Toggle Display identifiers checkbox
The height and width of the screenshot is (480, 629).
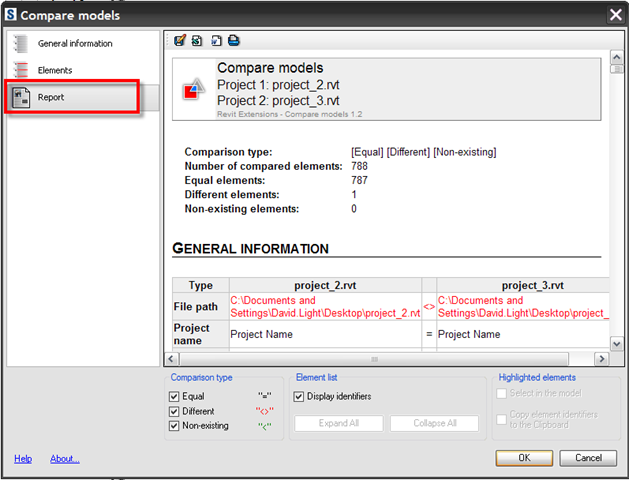pyautogui.click(x=298, y=397)
